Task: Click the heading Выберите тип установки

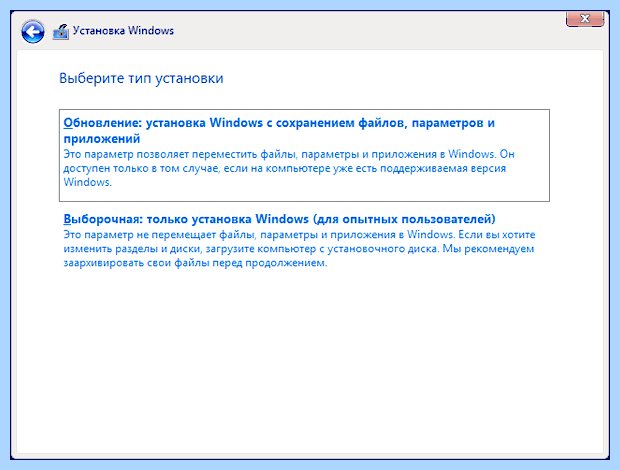Action: coord(141,78)
